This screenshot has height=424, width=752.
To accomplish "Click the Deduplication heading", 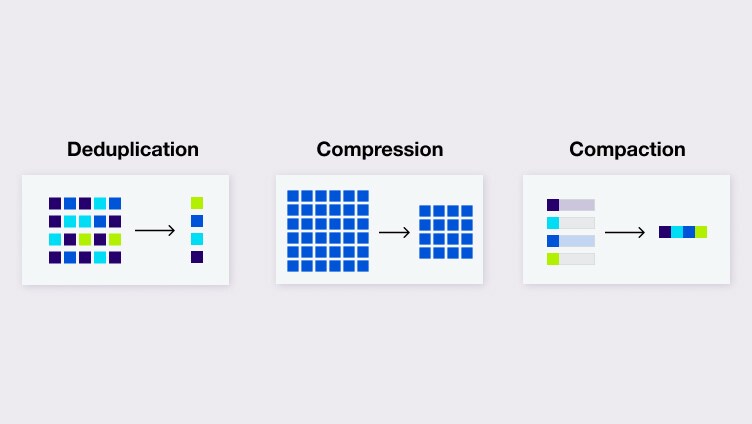I will [x=133, y=150].
